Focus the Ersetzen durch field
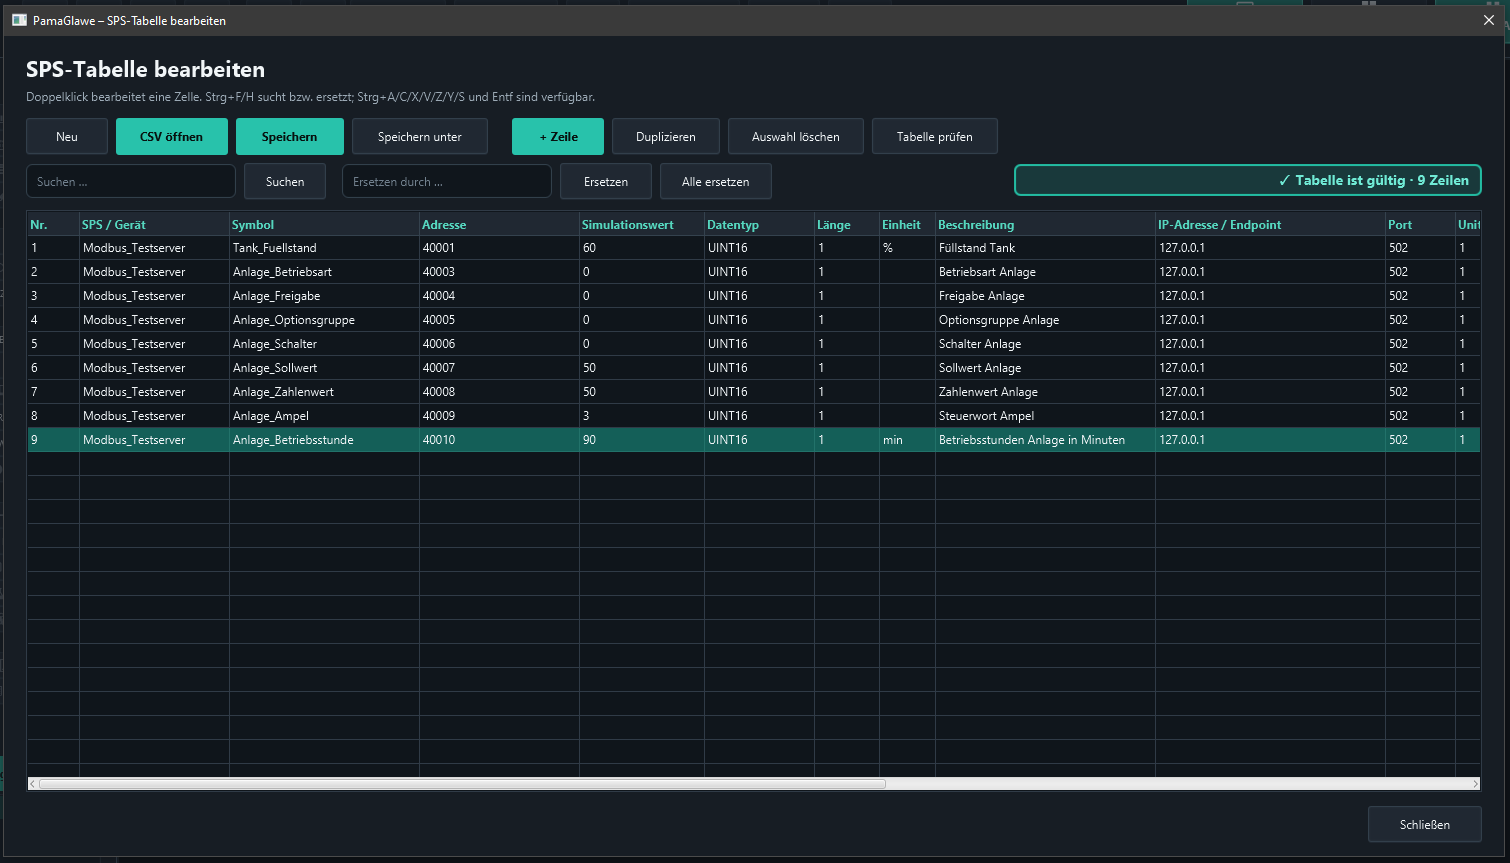Viewport: 1510px width, 863px height. pos(447,181)
